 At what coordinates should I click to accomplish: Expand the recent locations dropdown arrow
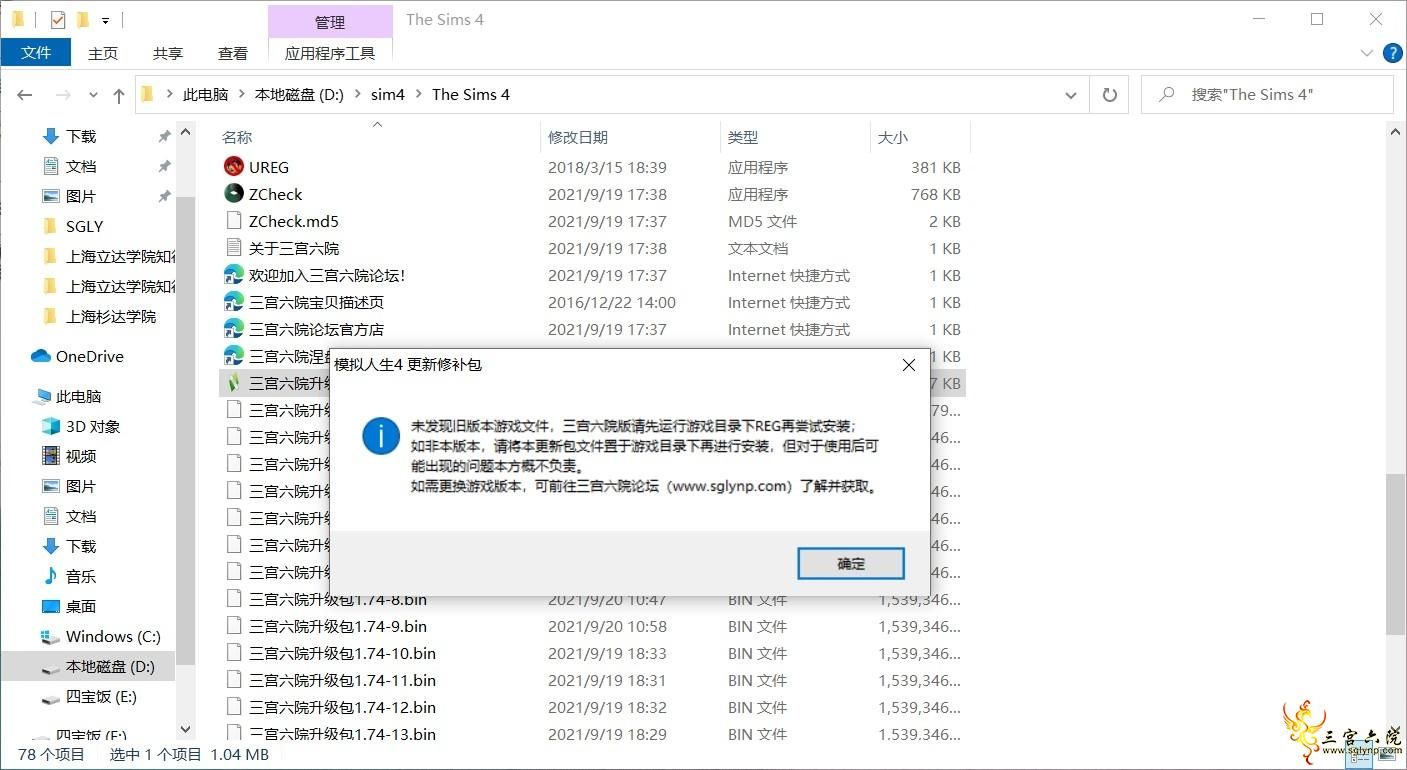[93, 95]
